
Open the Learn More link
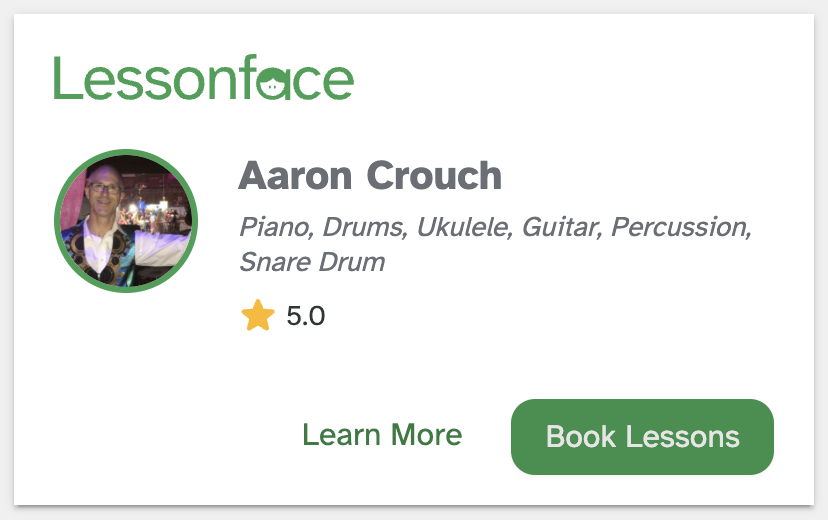(382, 435)
